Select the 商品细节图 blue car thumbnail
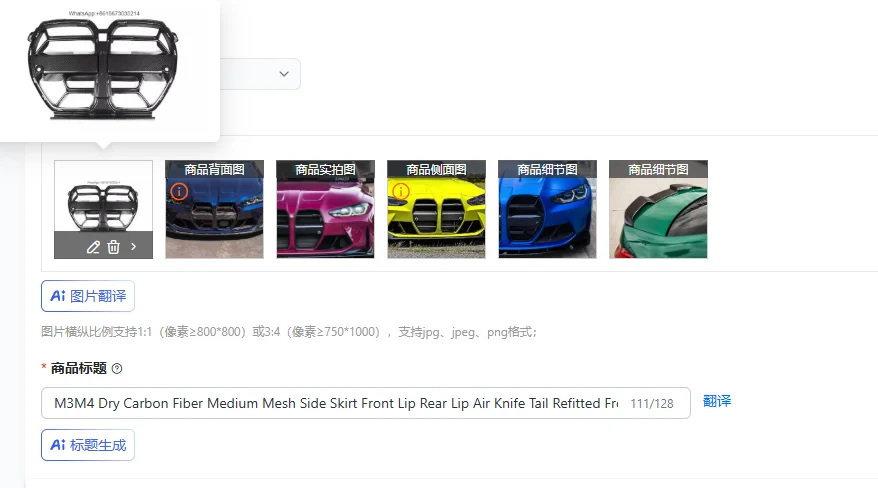 [547, 209]
